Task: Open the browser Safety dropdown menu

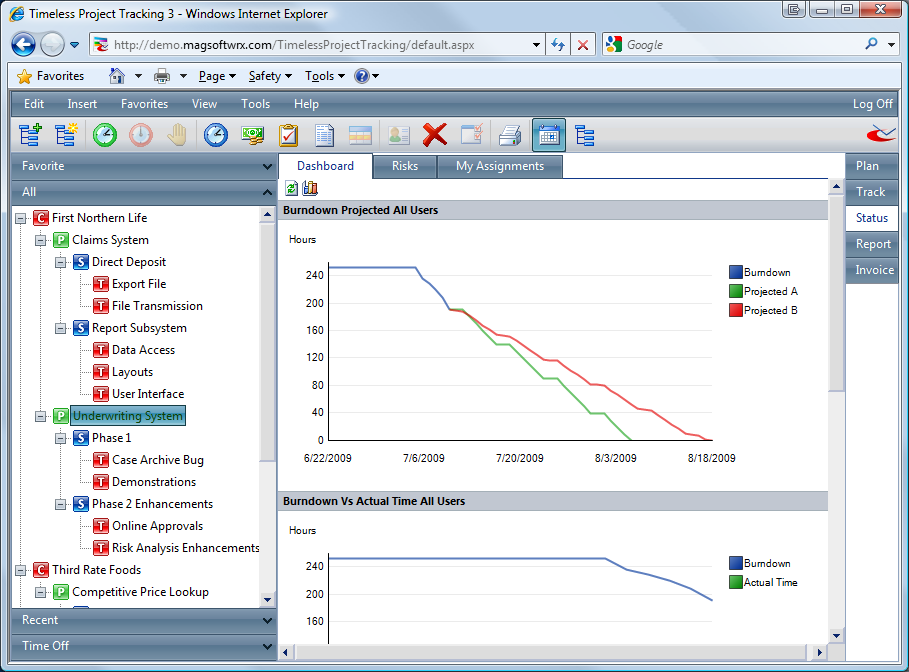Action: pyautogui.click(x=270, y=76)
